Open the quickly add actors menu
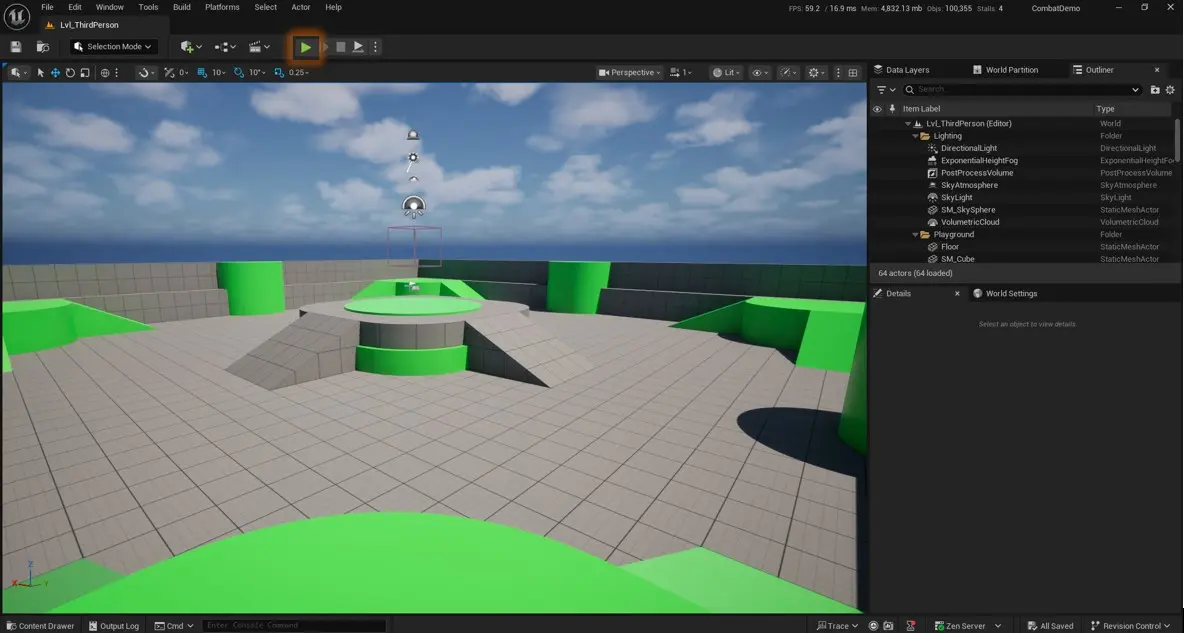This screenshot has width=1184, height=633. click(x=186, y=46)
